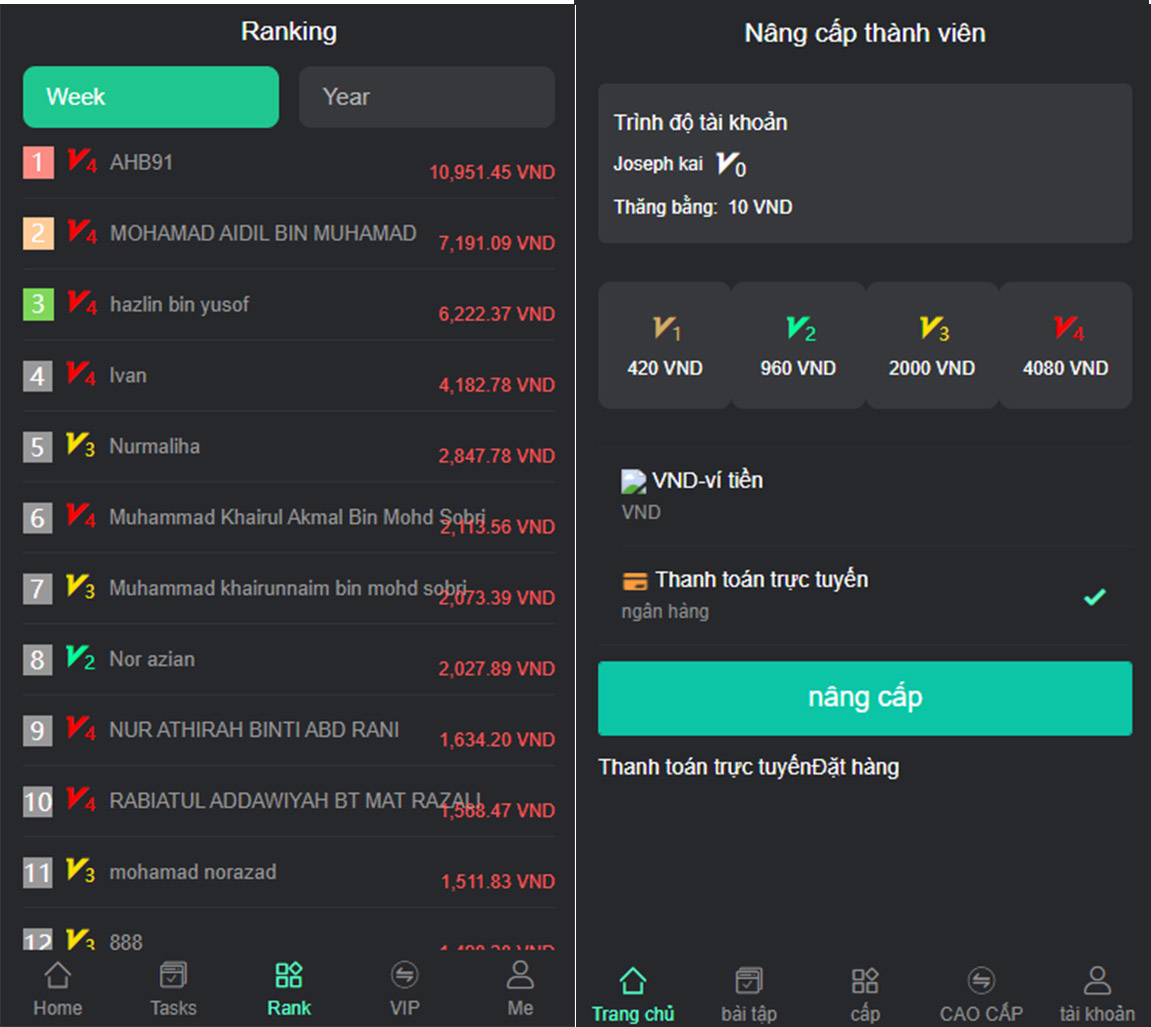1151x1027 pixels.
Task: Select VND-ví tiền wallet payment option
Action: pos(865,496)
